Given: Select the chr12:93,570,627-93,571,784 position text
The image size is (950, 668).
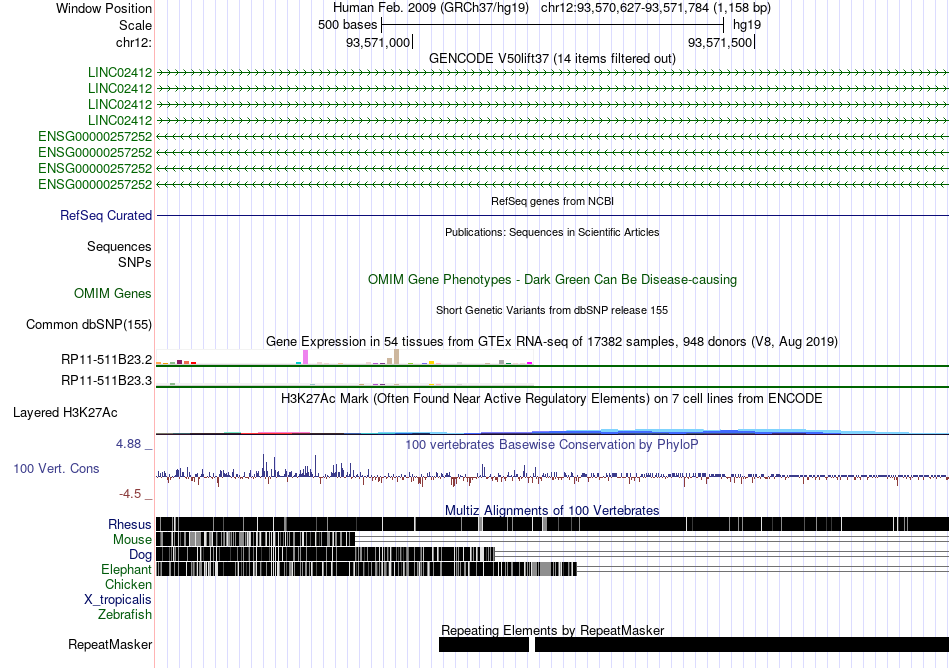Looking at the screenshot, I should click(656, 8).
